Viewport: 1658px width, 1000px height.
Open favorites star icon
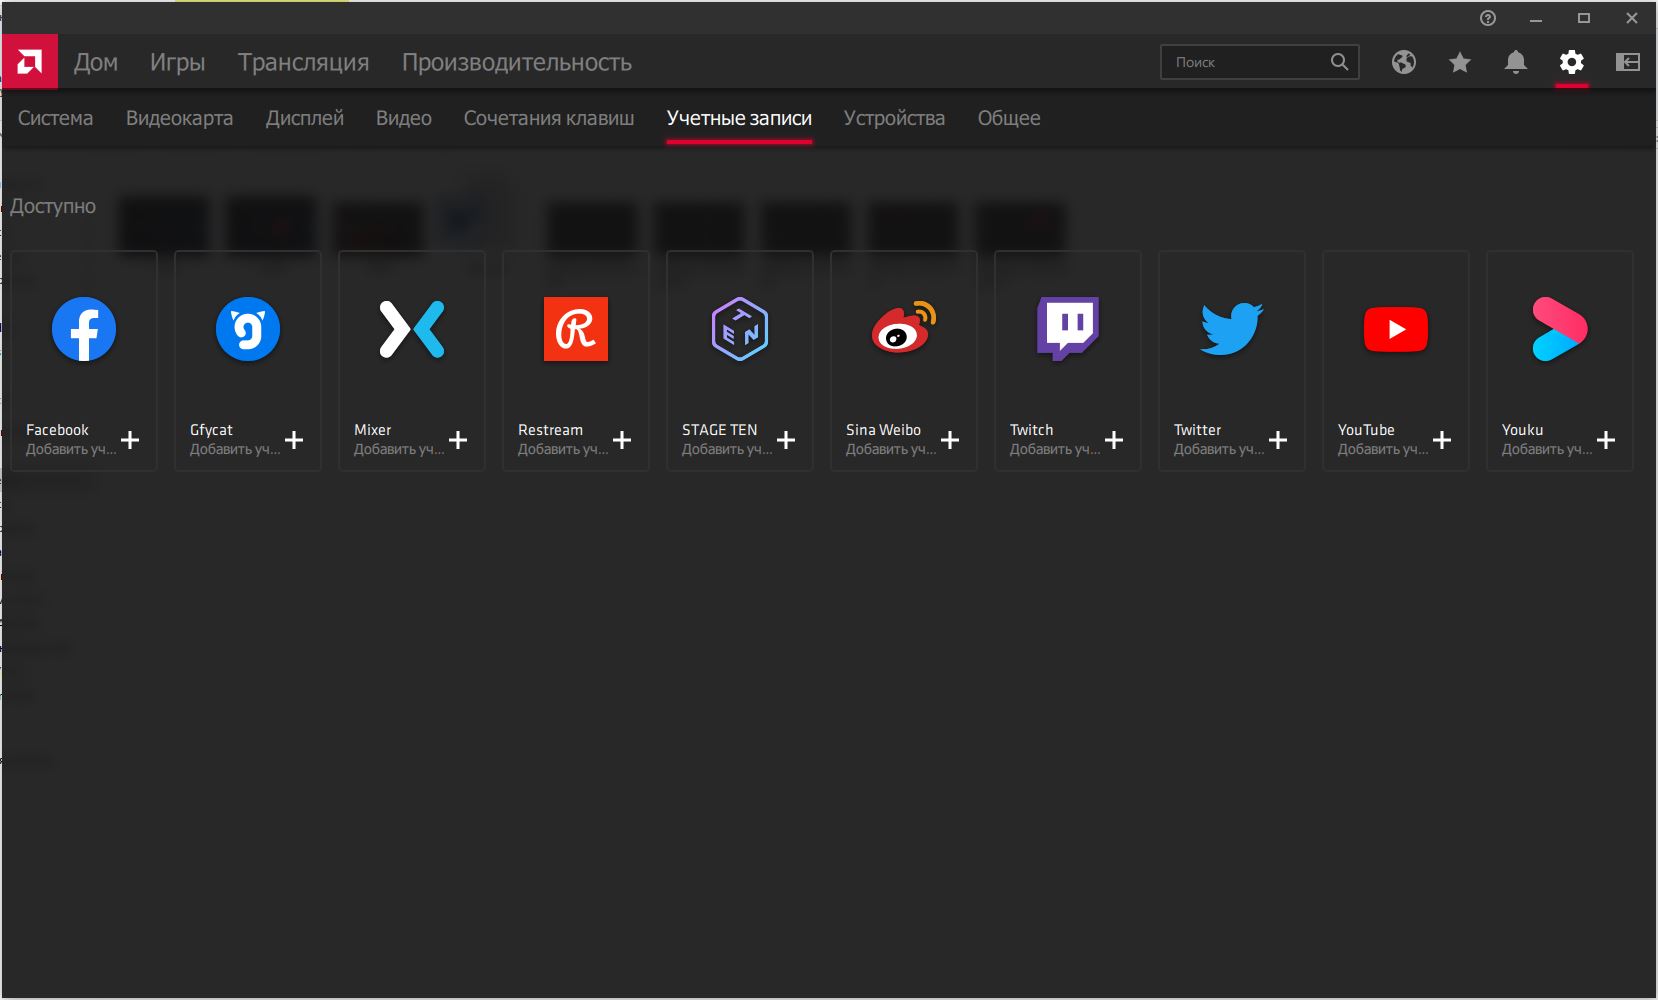point(1460,62)
